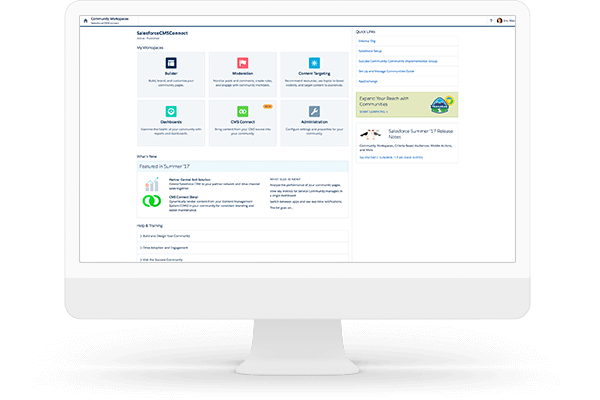The width and height of the screenshot is (600, 400).
Task: Expand Build and Design Your Community
Action: (x=243, y=236)
